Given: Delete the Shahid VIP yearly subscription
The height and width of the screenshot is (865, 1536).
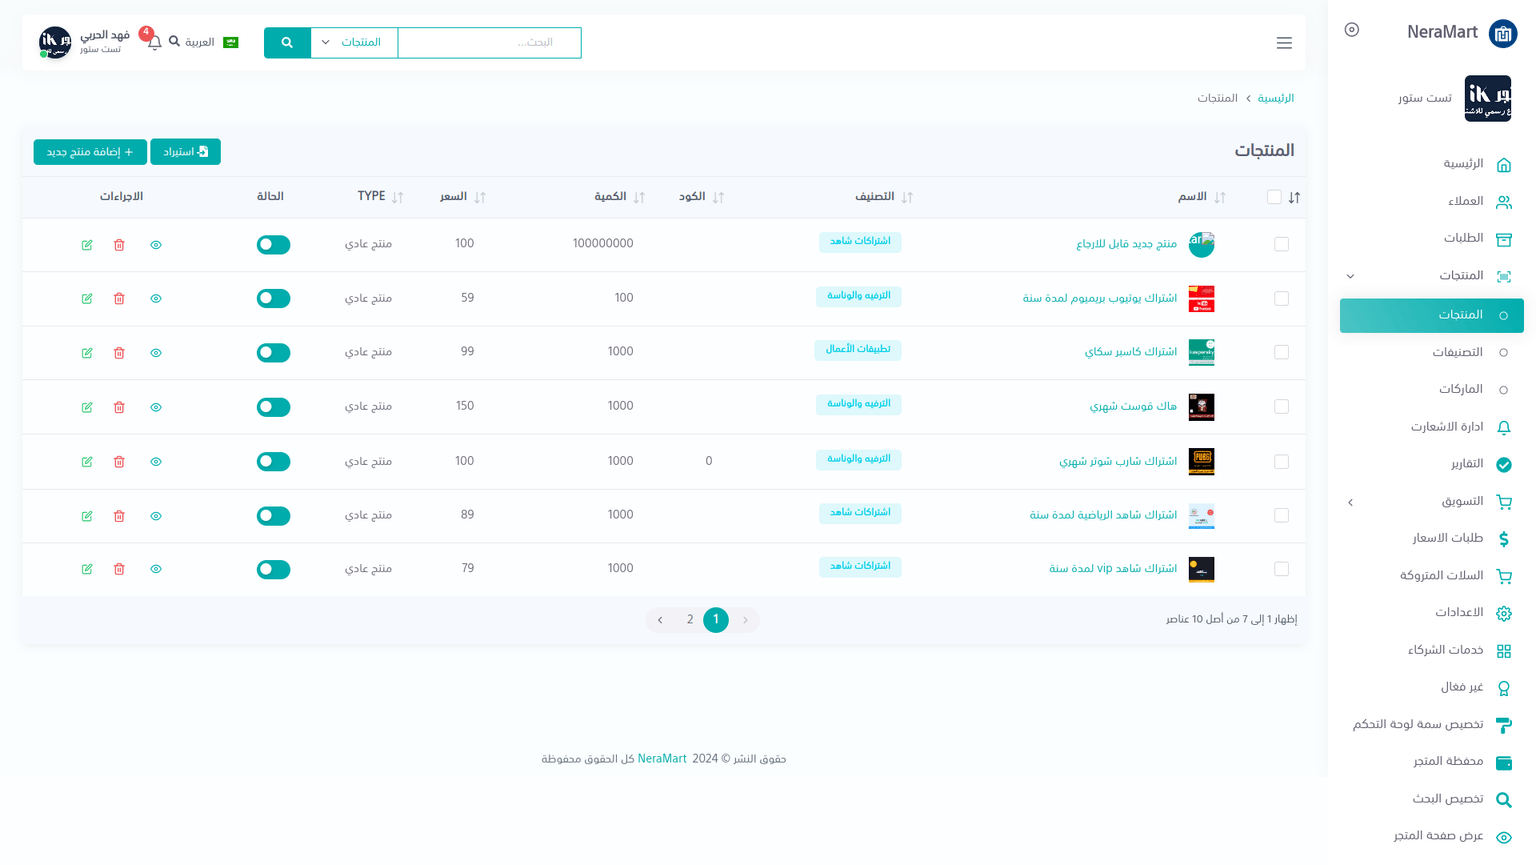Looking at the screenshot, I should click(119, 569).
